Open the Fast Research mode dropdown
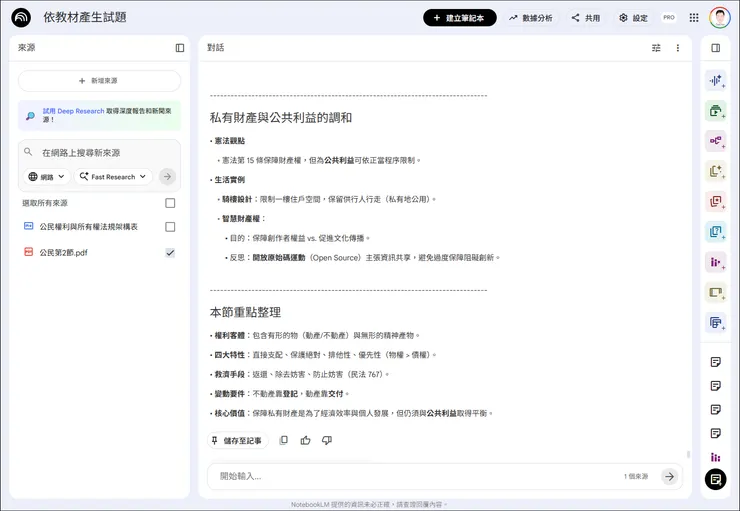 (113, 176)
